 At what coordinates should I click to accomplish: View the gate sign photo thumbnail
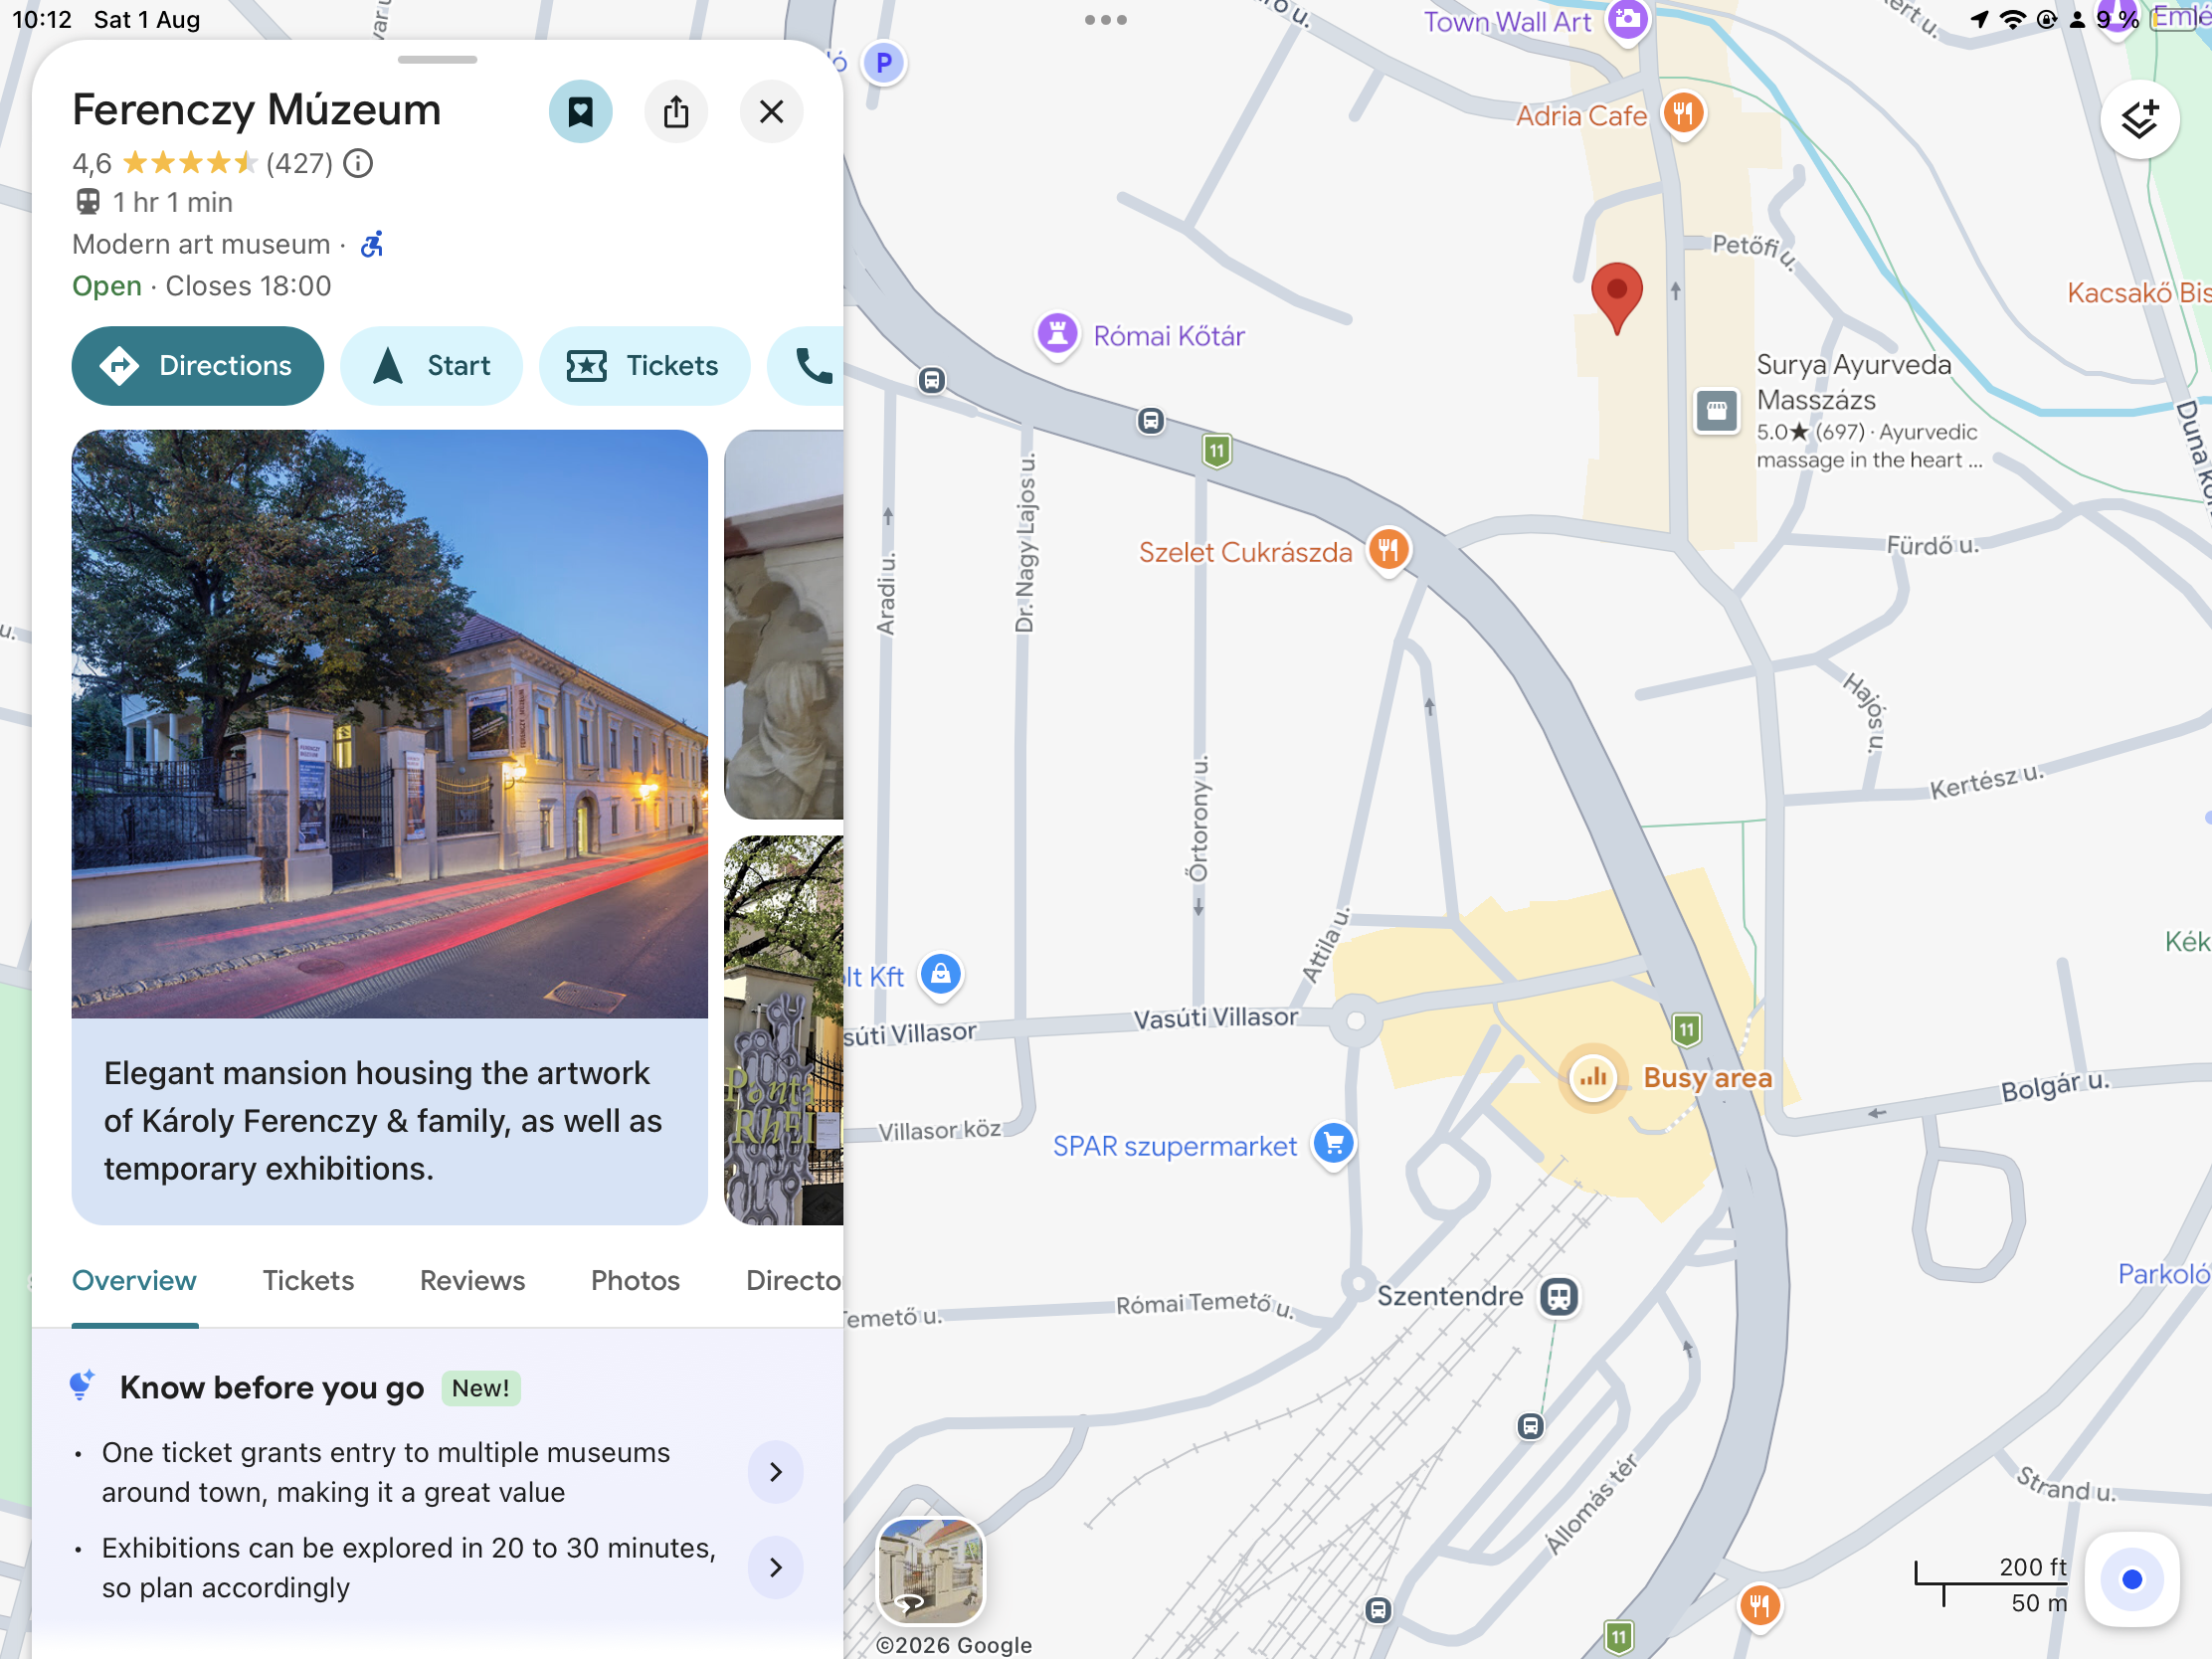coord(784,1030)
